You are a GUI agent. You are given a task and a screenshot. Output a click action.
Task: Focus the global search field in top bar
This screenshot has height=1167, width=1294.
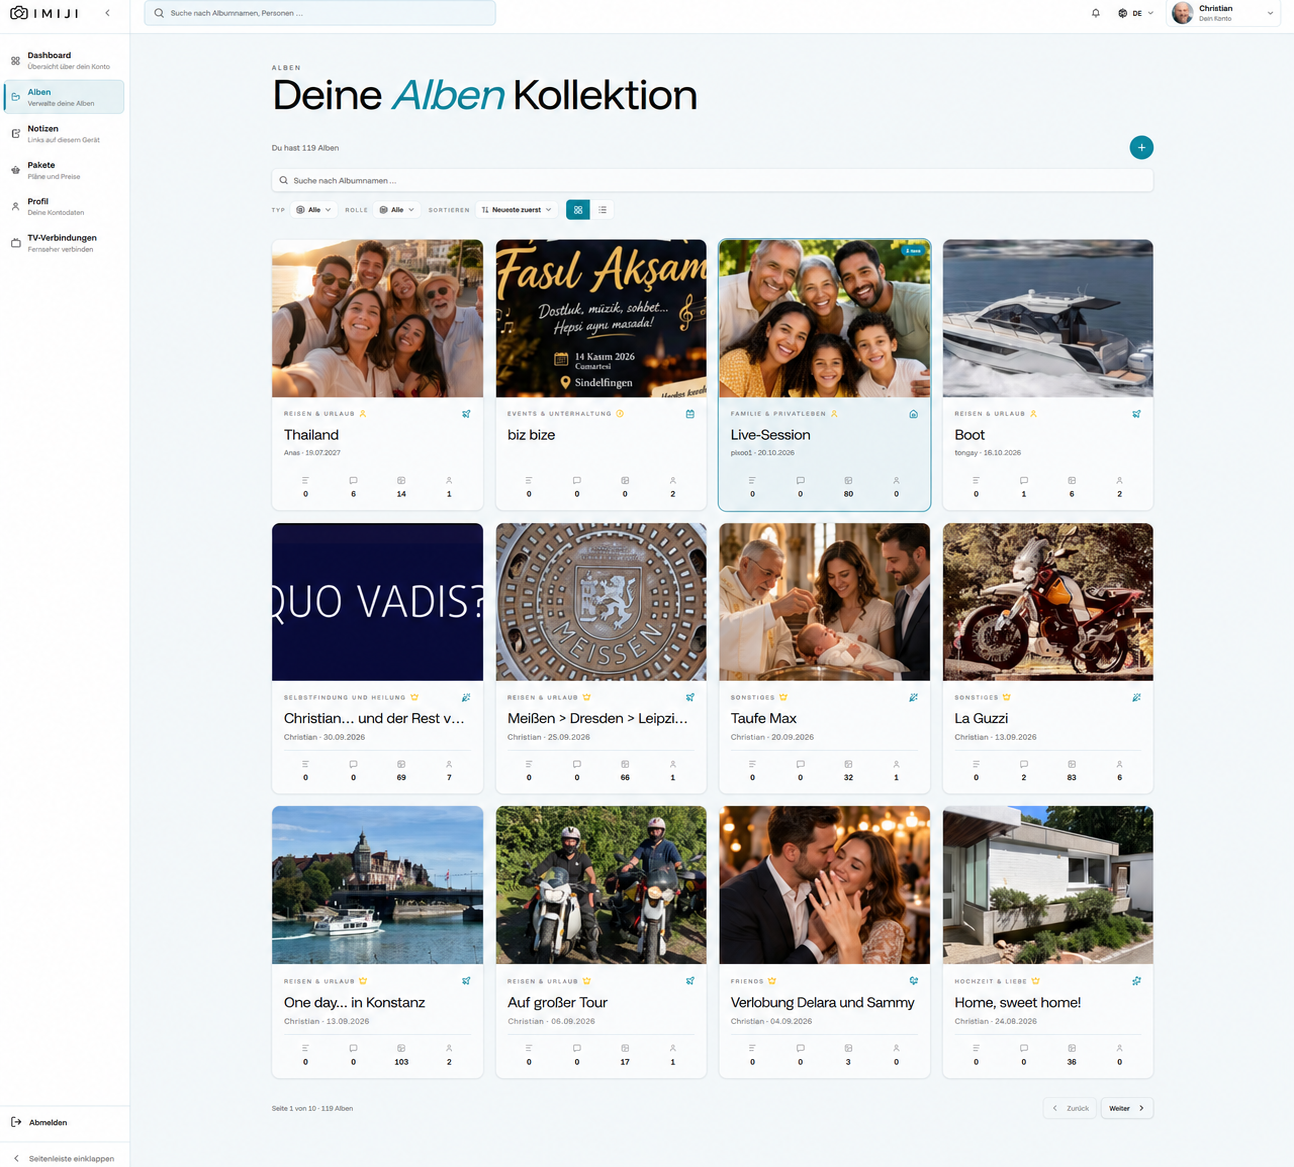point(320,13)
